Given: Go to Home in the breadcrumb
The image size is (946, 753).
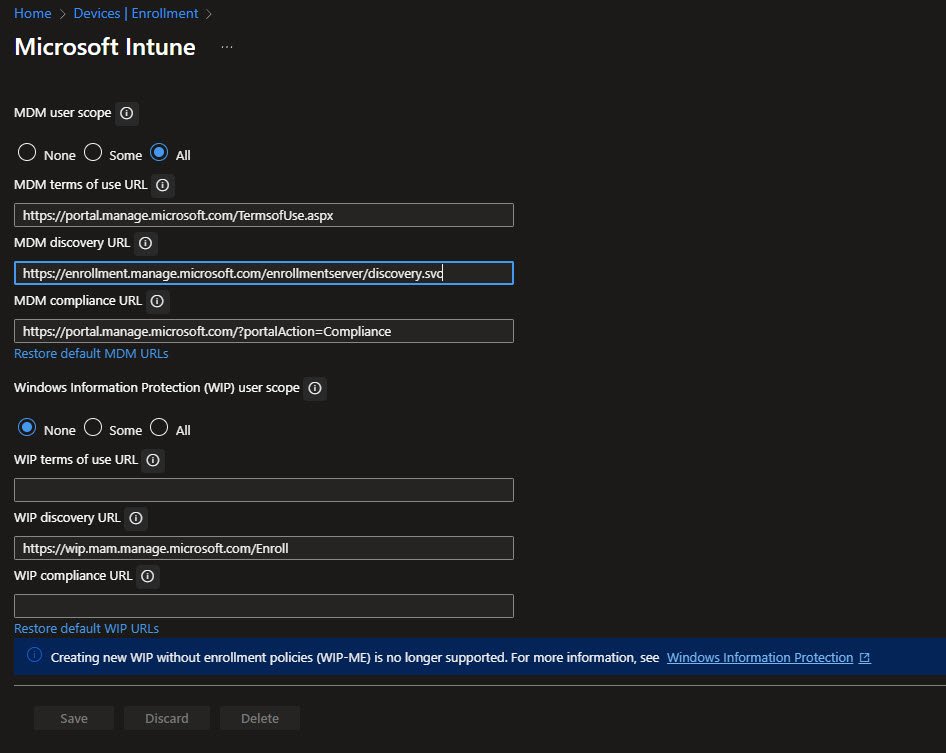Looking at the screenshot, I should (x=31, y=13).
